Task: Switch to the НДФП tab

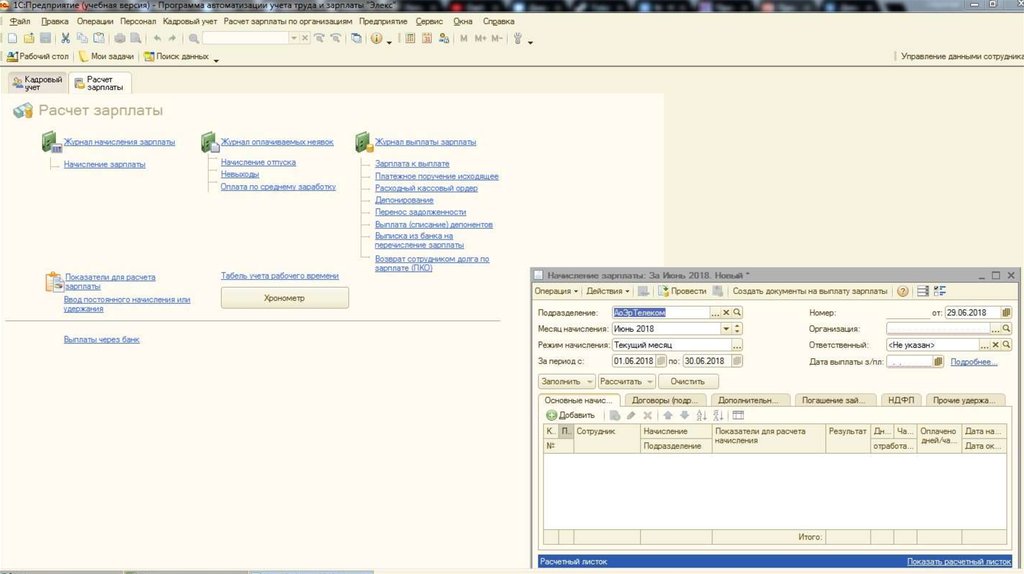Action: click(901, 399)
